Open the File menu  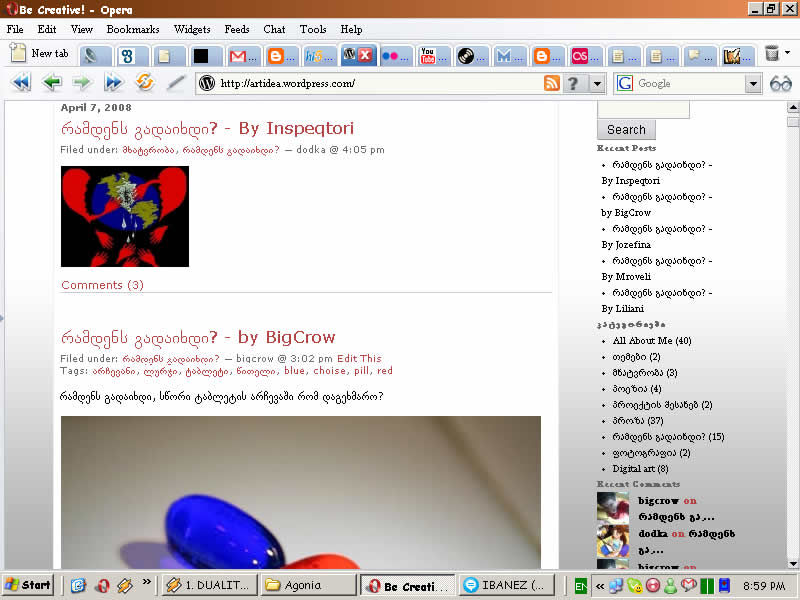15,30
